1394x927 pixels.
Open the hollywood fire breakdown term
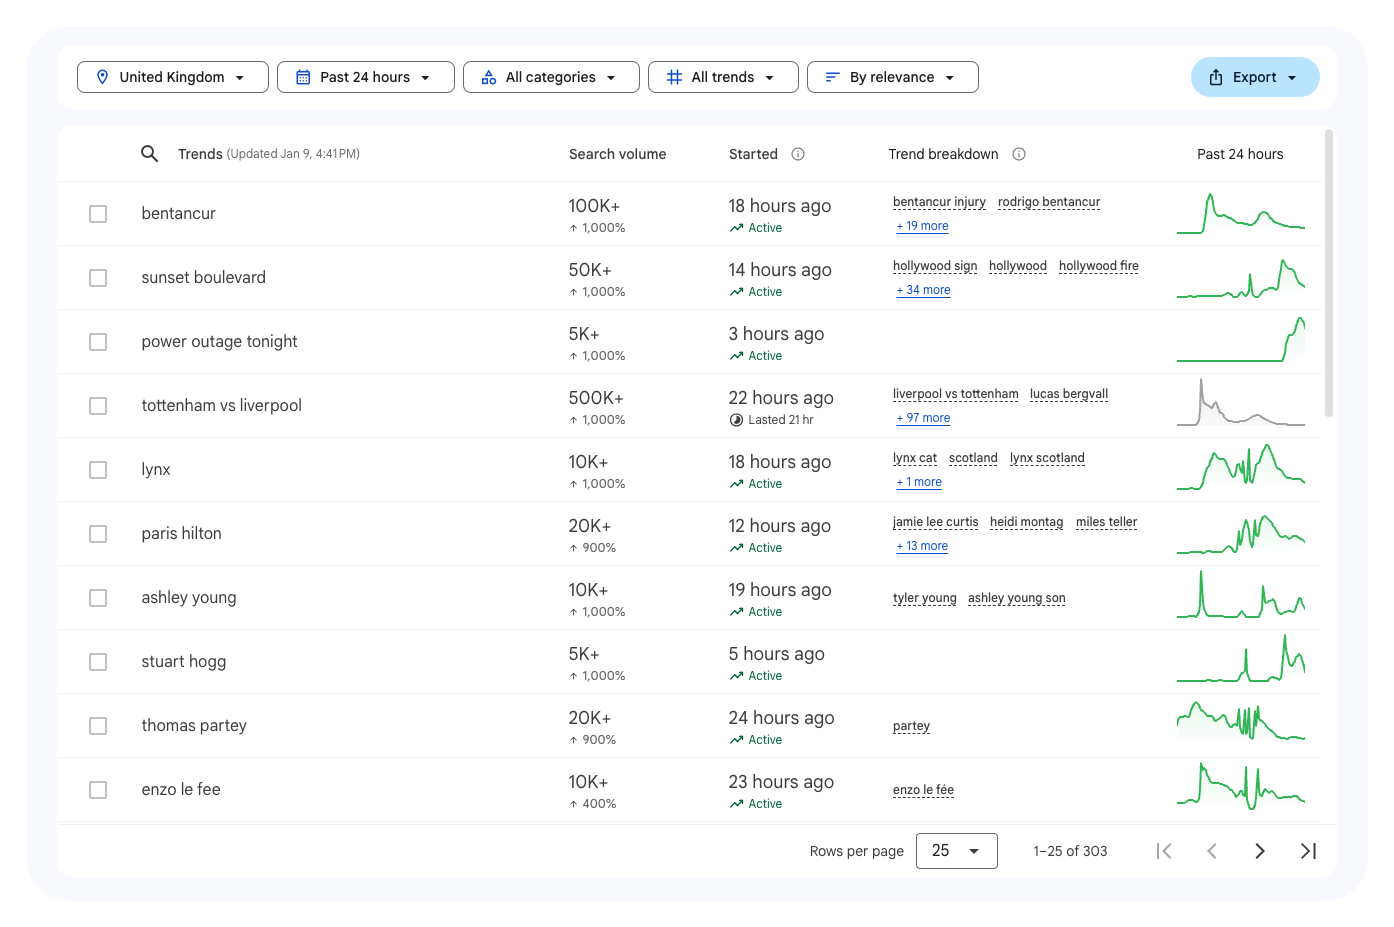(1099, 266)
